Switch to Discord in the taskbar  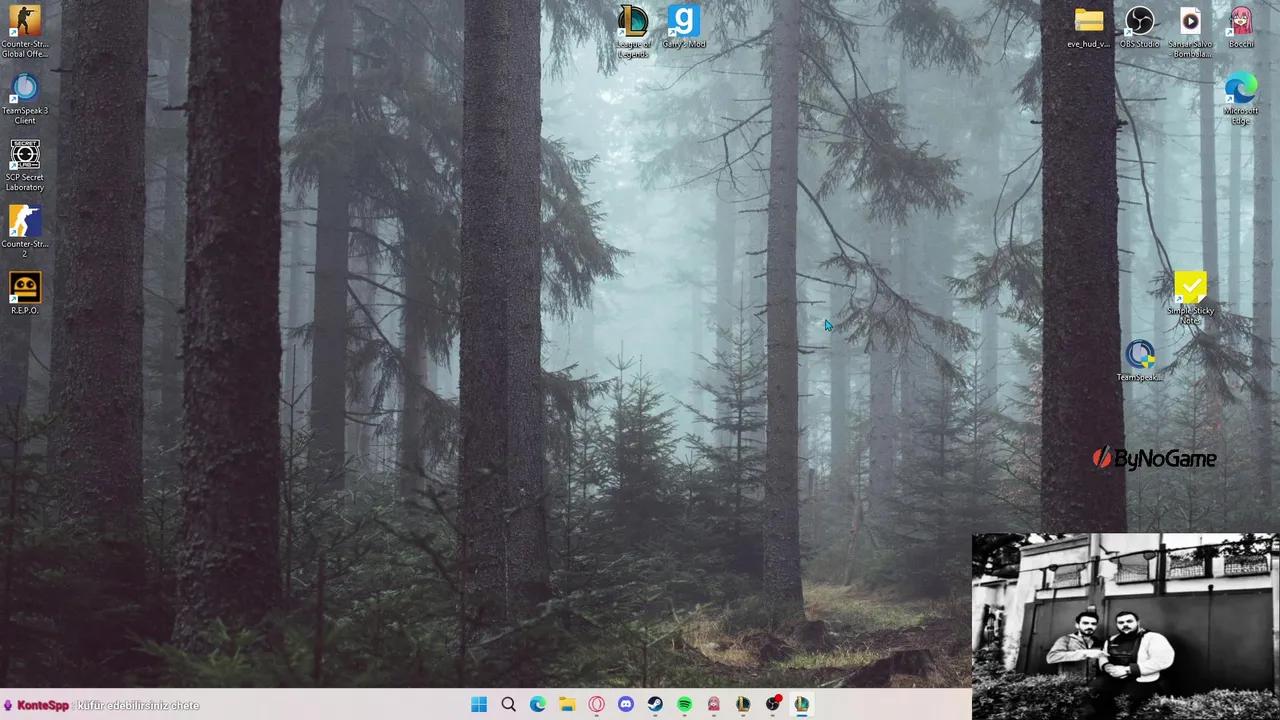[626, 705]
